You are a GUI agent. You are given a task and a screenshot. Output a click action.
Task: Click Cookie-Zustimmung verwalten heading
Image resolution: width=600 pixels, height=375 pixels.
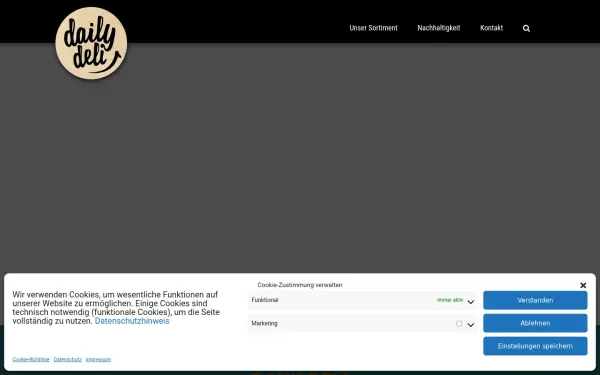pyautogui.click(x=300, y=285)
